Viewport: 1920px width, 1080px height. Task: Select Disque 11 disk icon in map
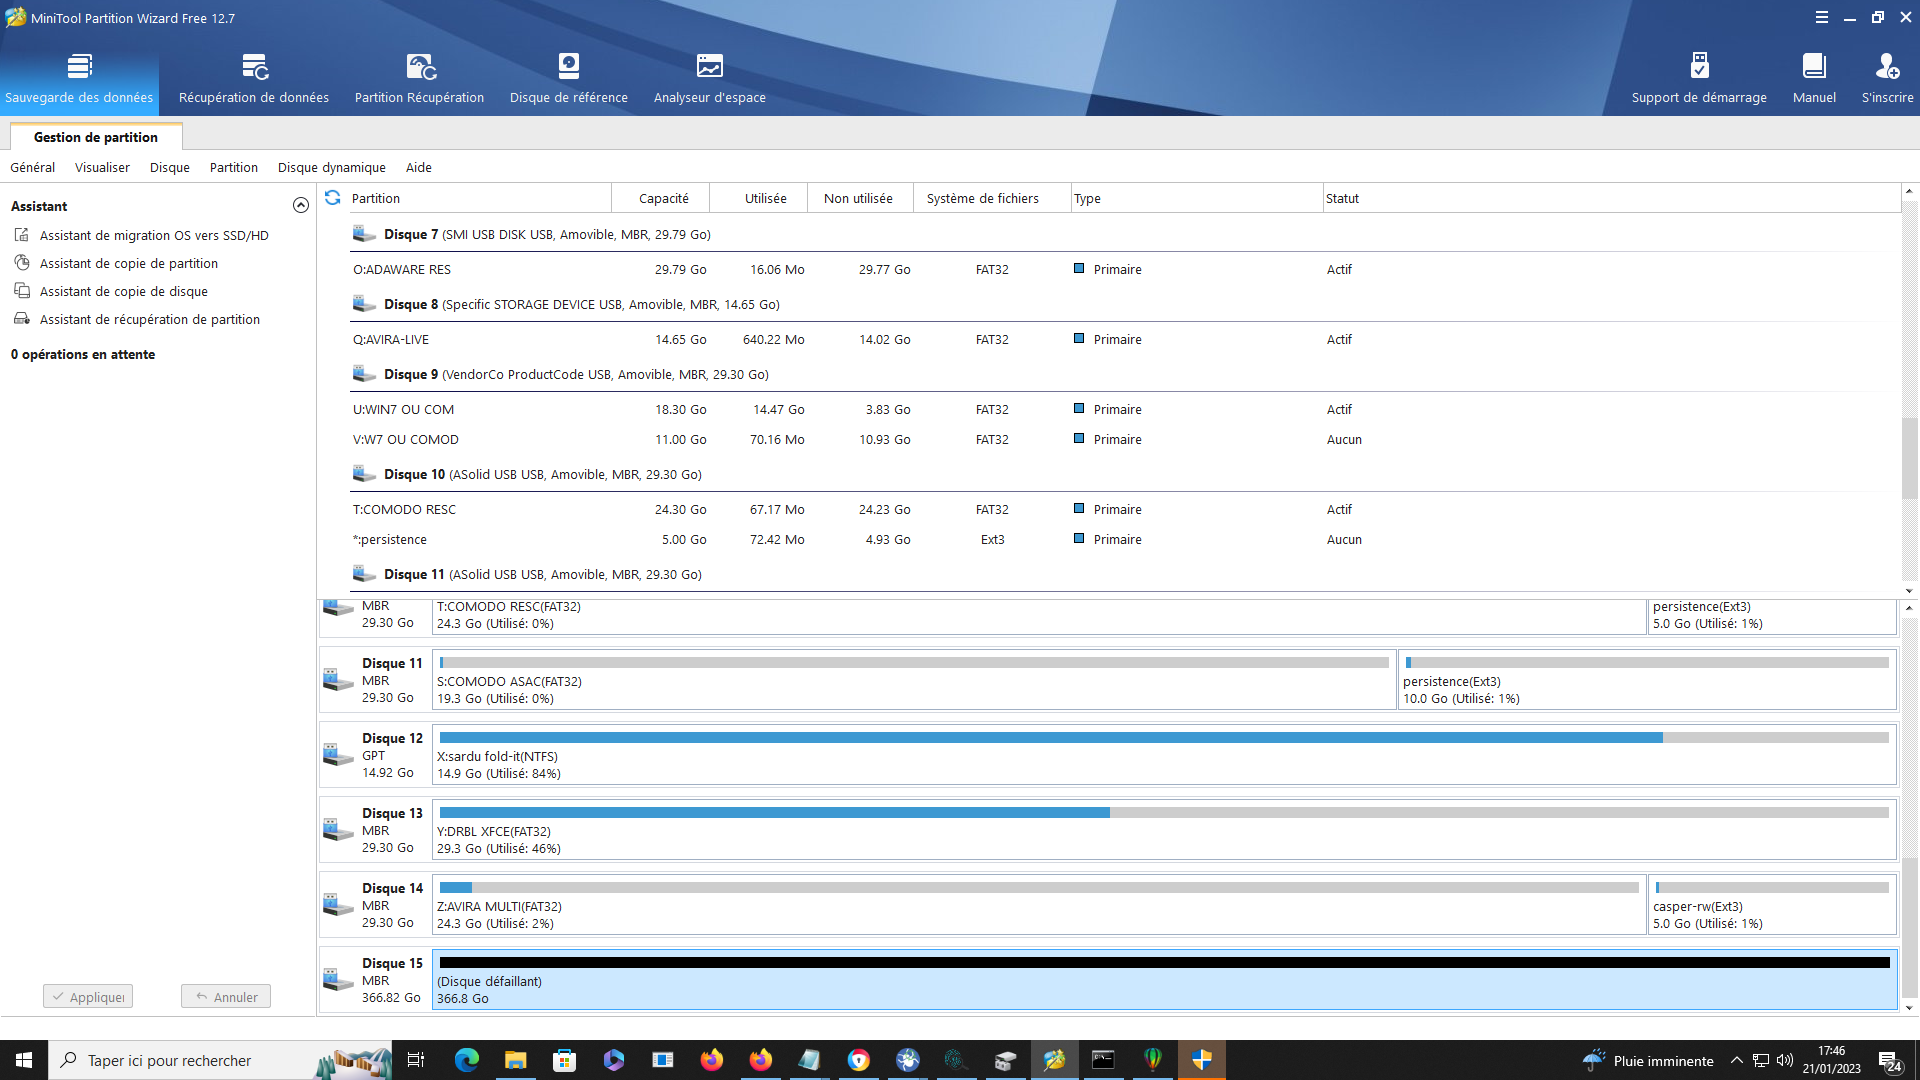click(x=338, y=680)
